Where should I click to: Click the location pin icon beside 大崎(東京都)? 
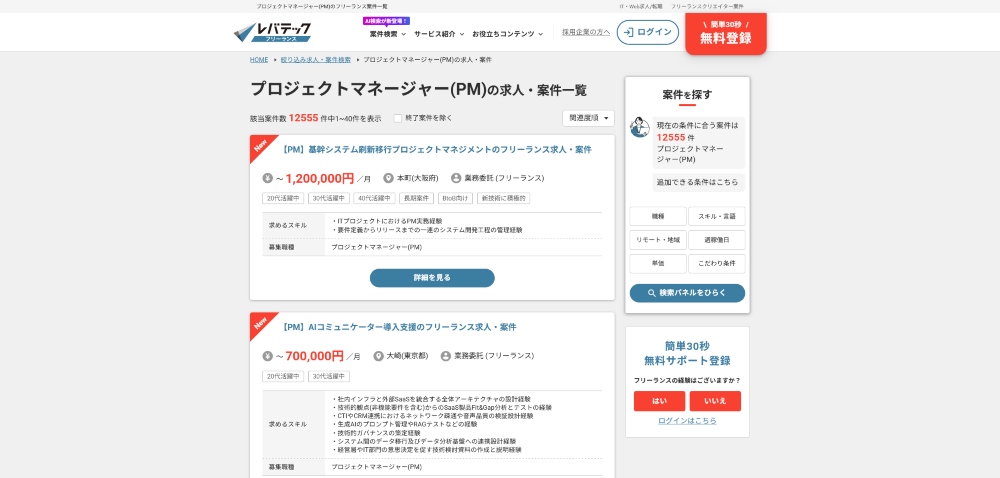point(379,356)
